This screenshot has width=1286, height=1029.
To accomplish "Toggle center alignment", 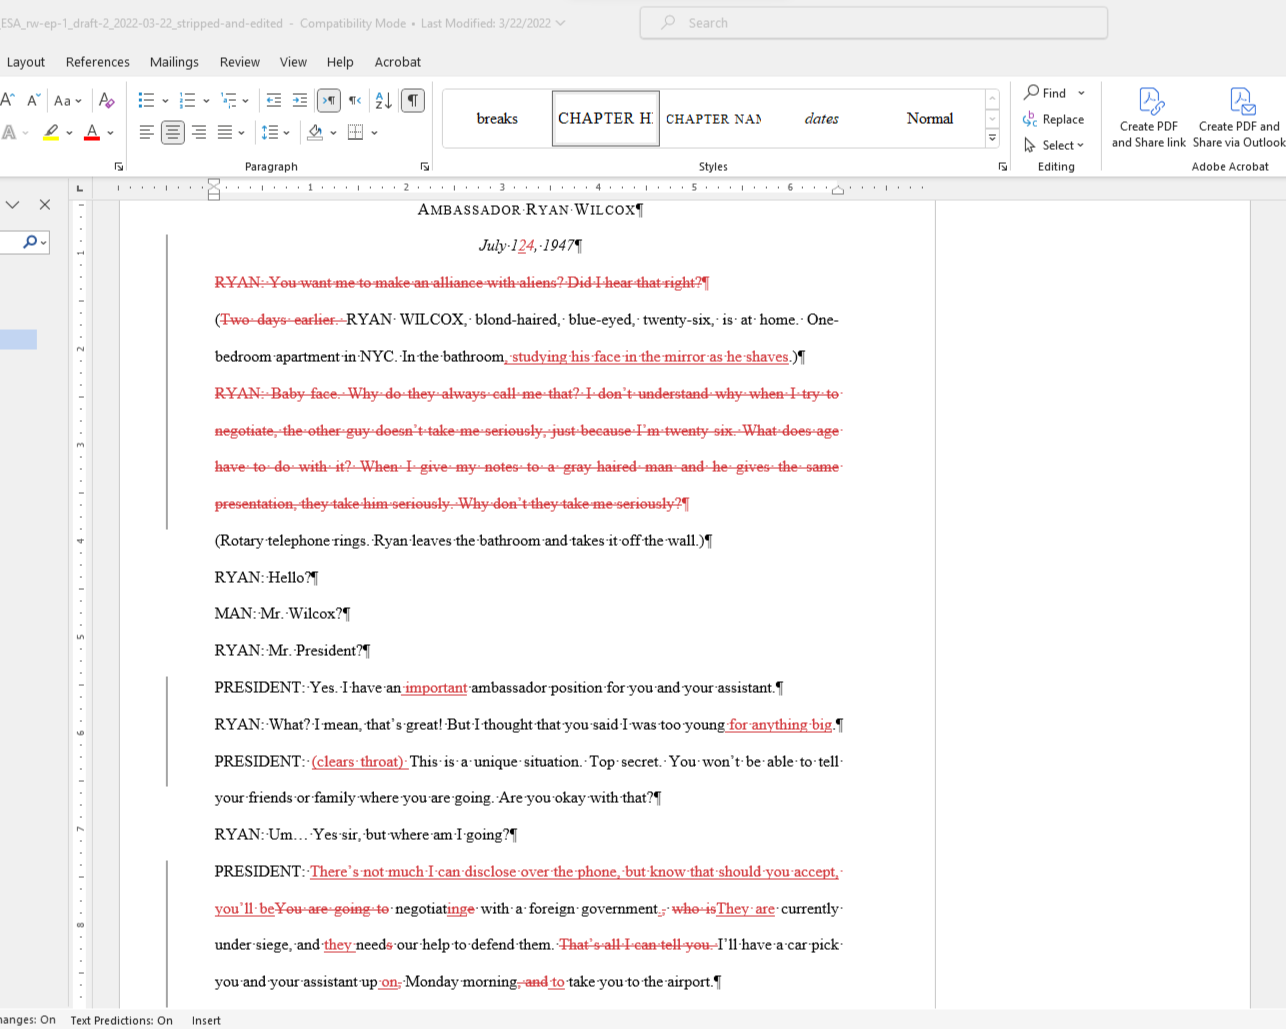I will (172, 132).
